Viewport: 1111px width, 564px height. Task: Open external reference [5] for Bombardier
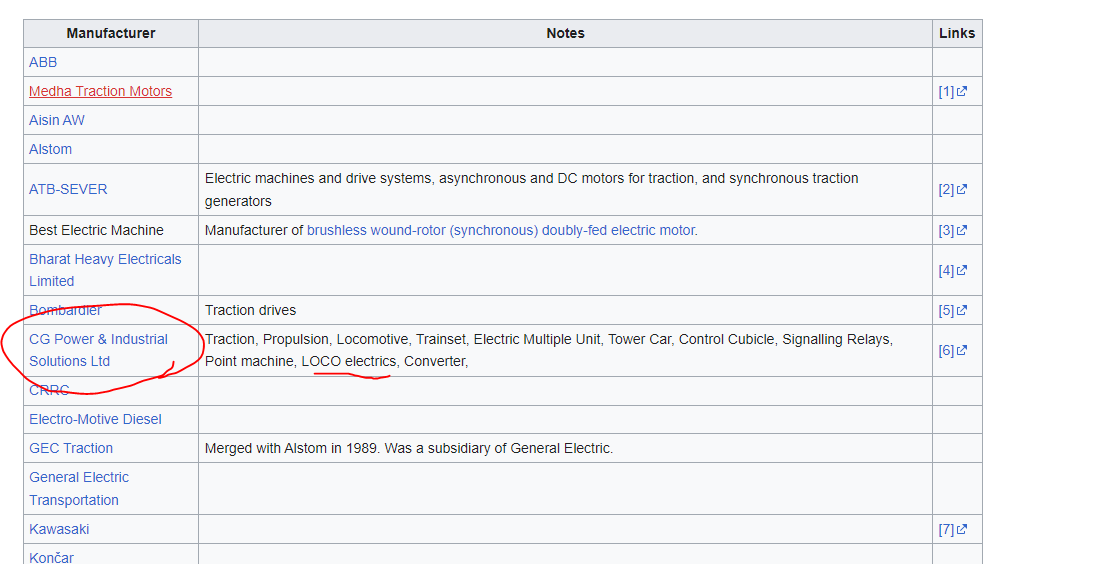pyautogui.click(x=952, y=310)
